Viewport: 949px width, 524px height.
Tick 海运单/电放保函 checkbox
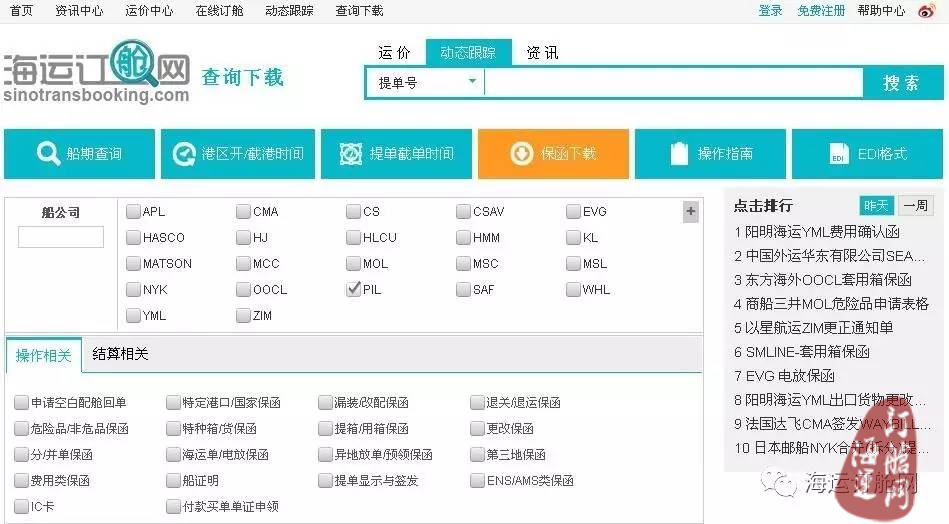(x=173, y=454)
